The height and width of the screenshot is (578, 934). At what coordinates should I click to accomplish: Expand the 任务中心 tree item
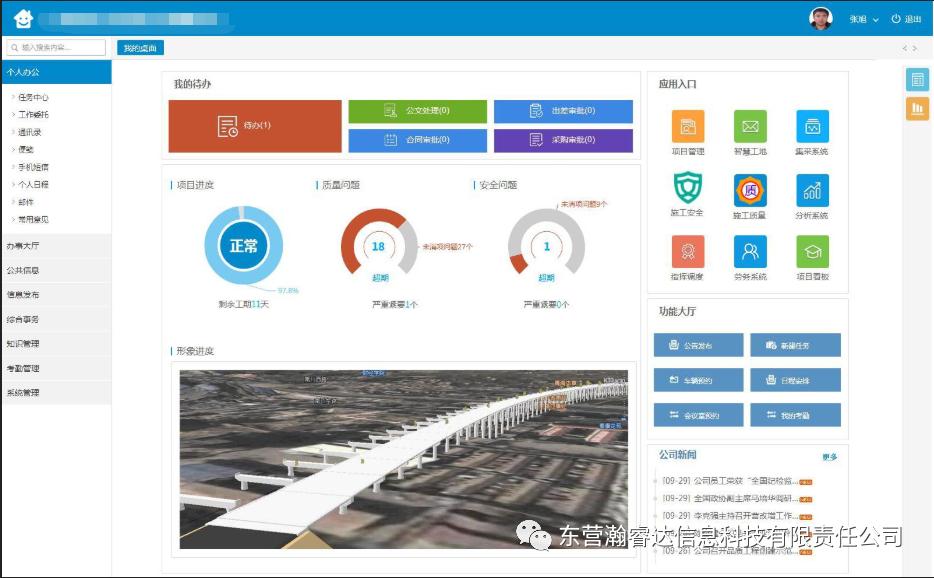(32, 98)
